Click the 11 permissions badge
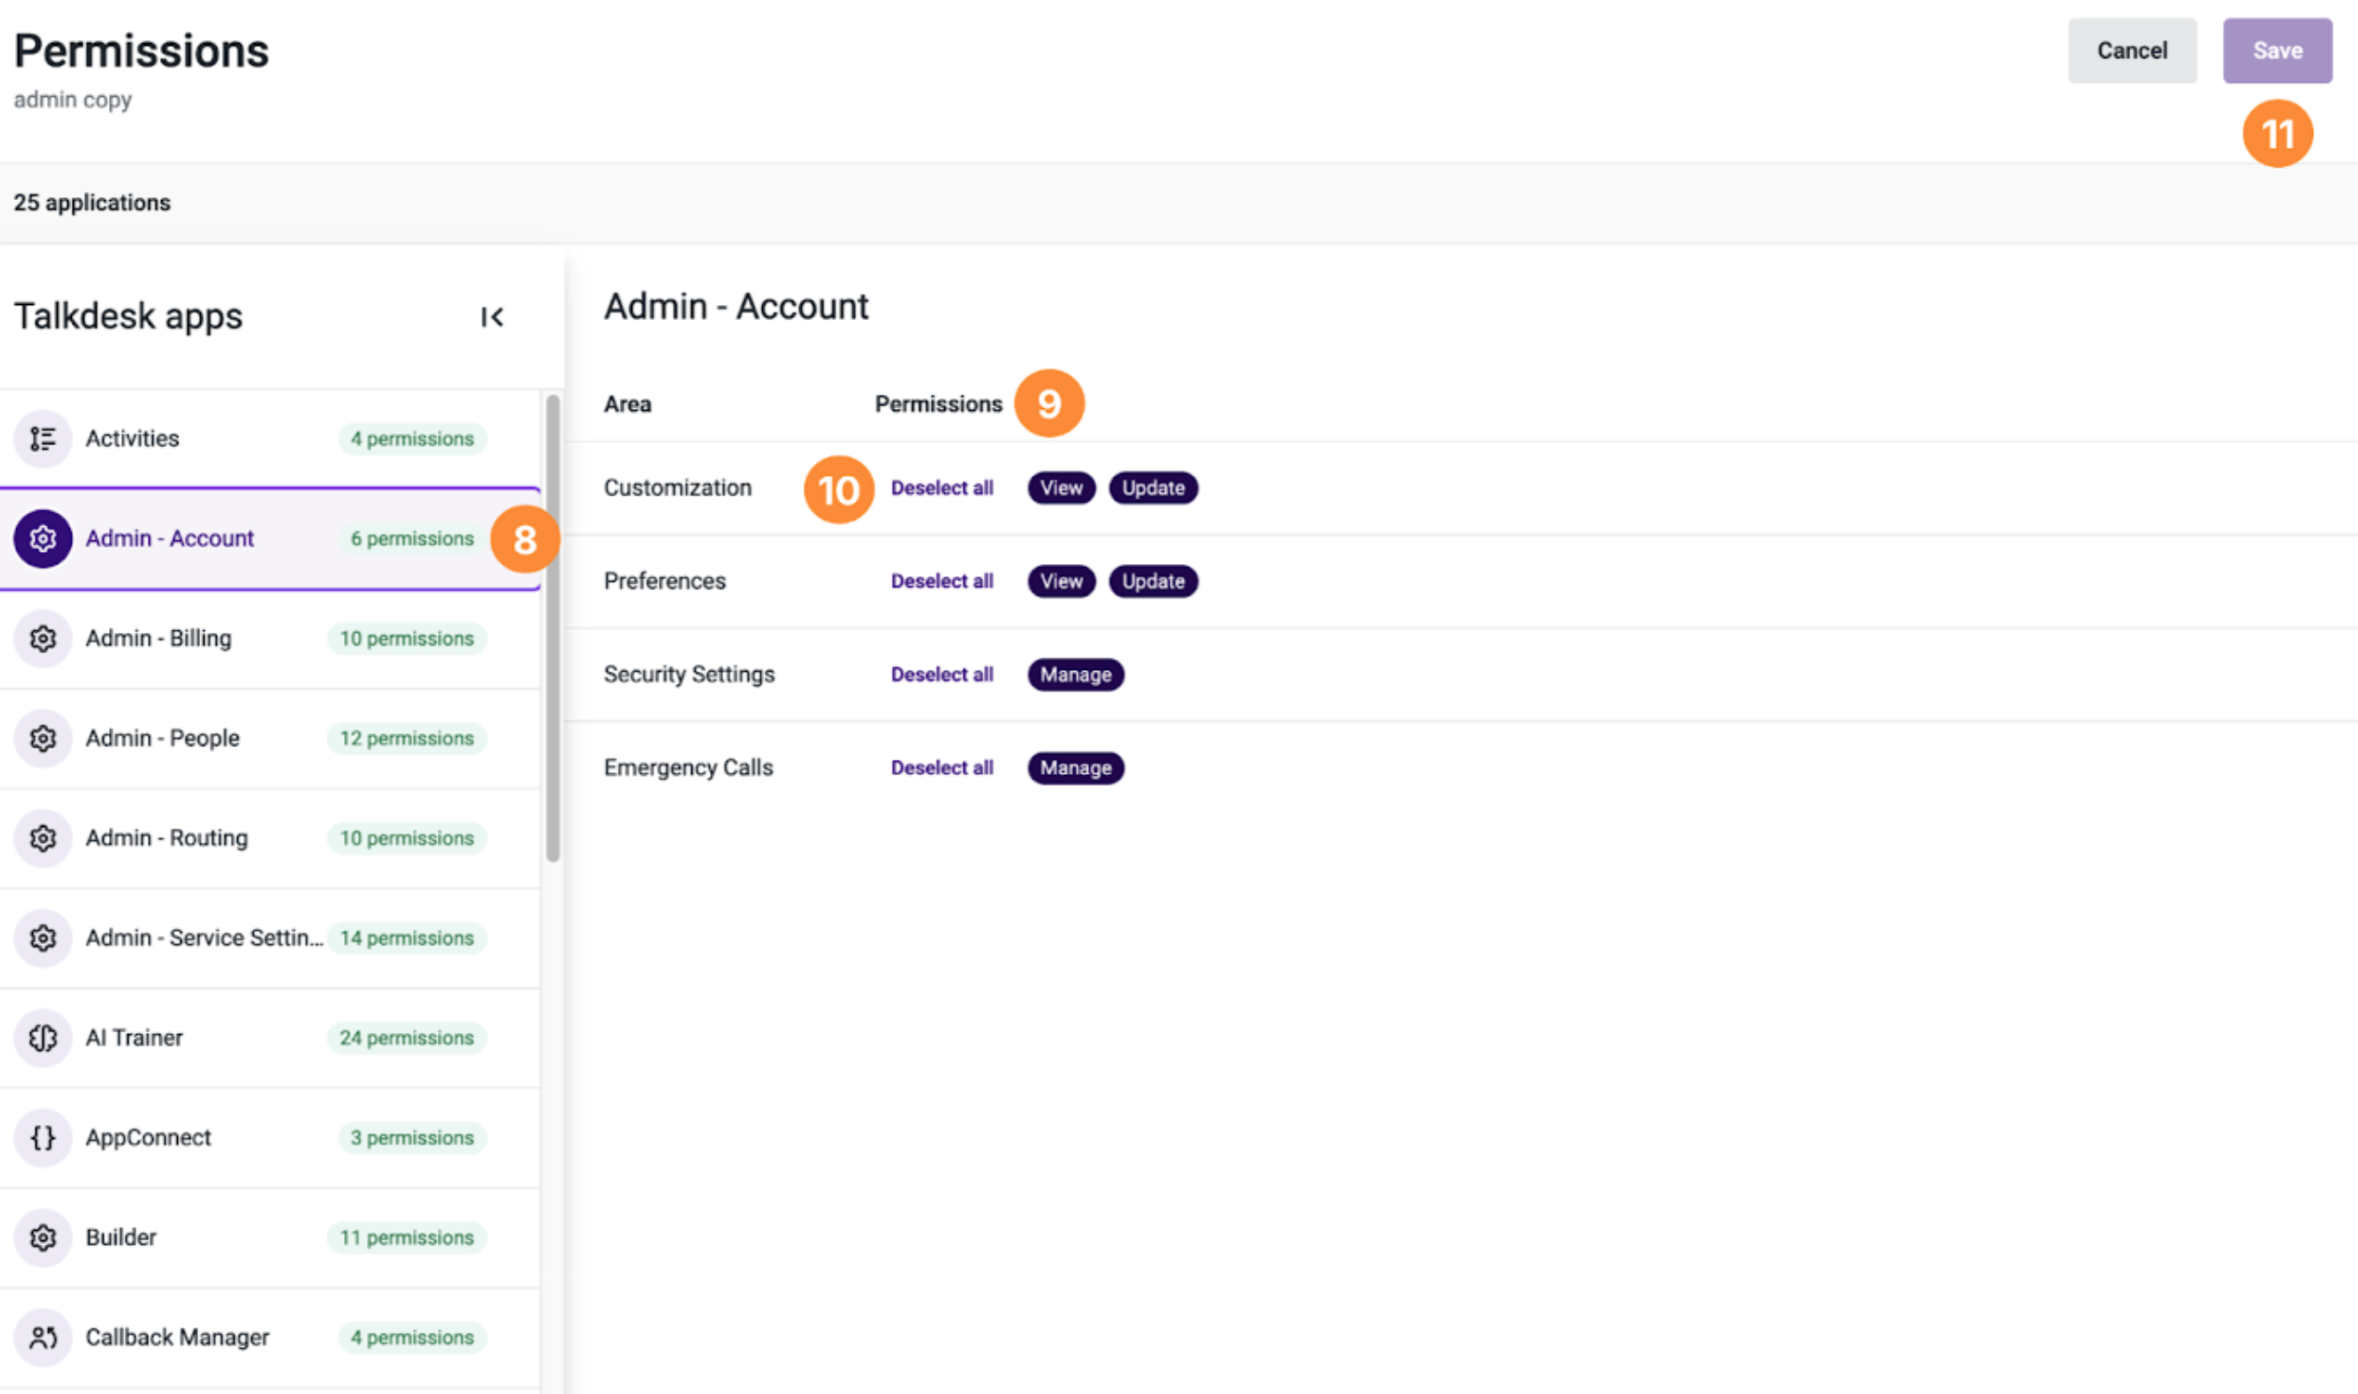 click(406, 1238)
